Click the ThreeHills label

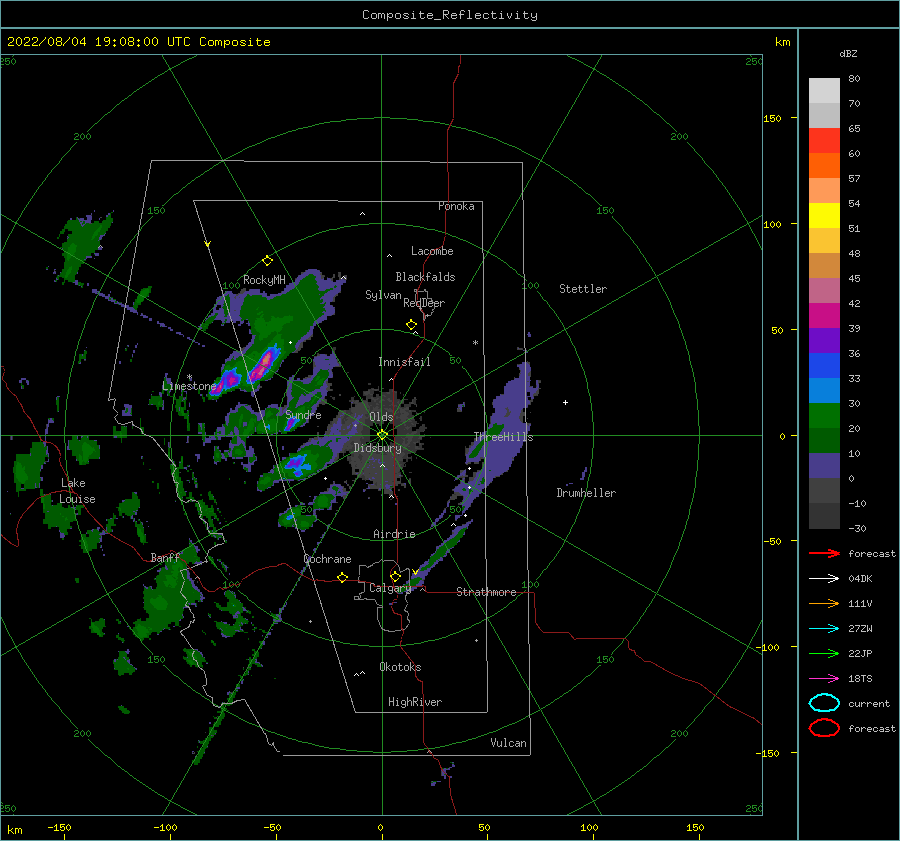pyautogui.click(x=503, y=437)
